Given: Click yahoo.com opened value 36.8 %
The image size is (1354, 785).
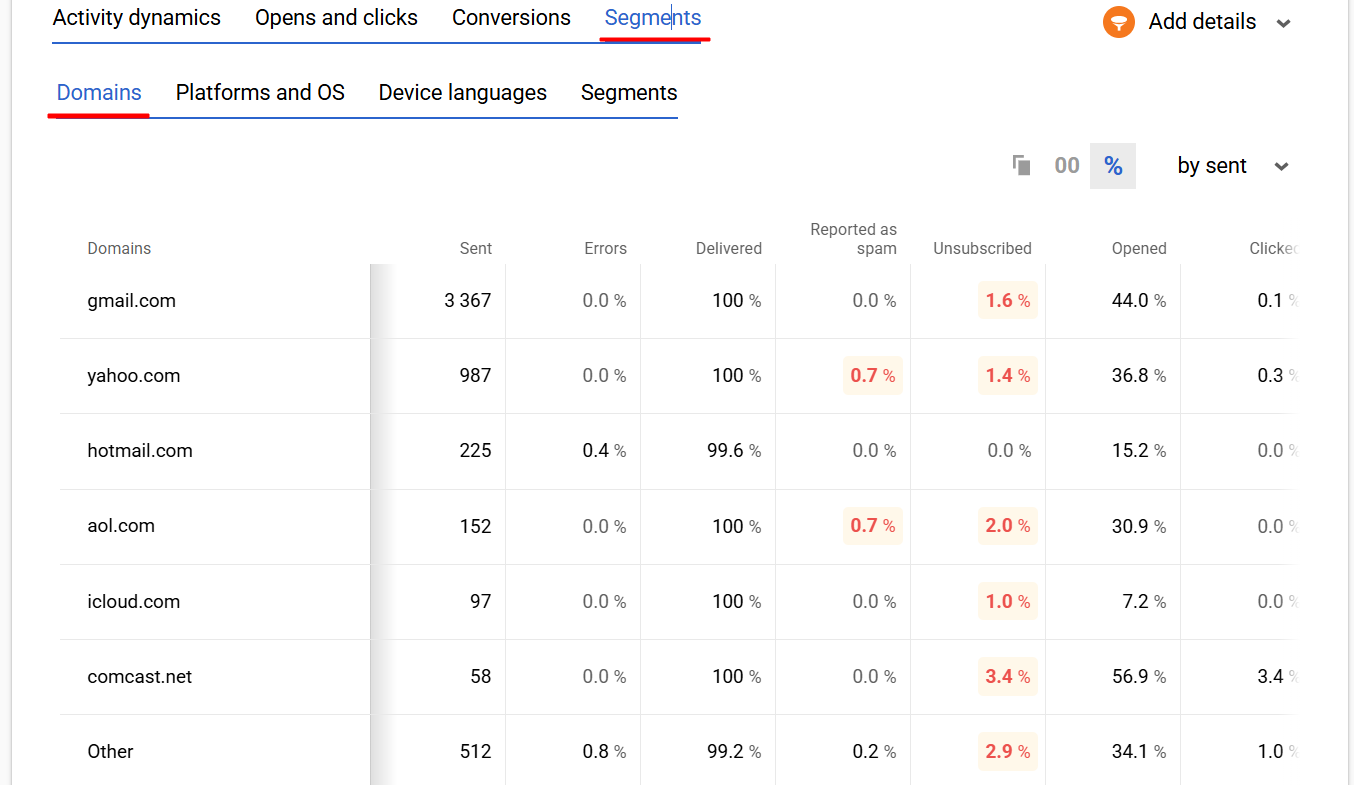Looking at the screenshot, I should (1139, 376).
